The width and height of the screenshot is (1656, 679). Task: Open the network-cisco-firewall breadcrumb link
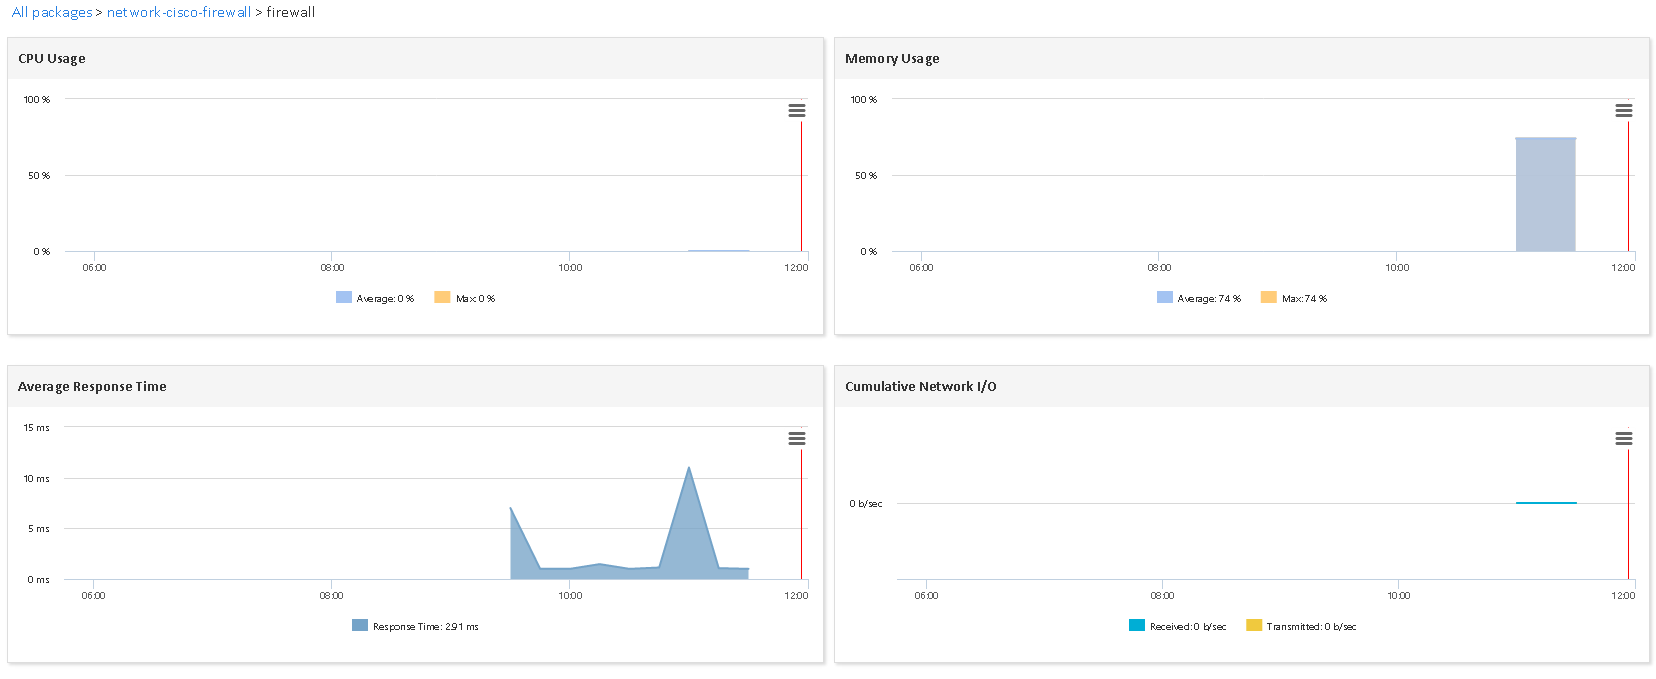coord(179,12)
